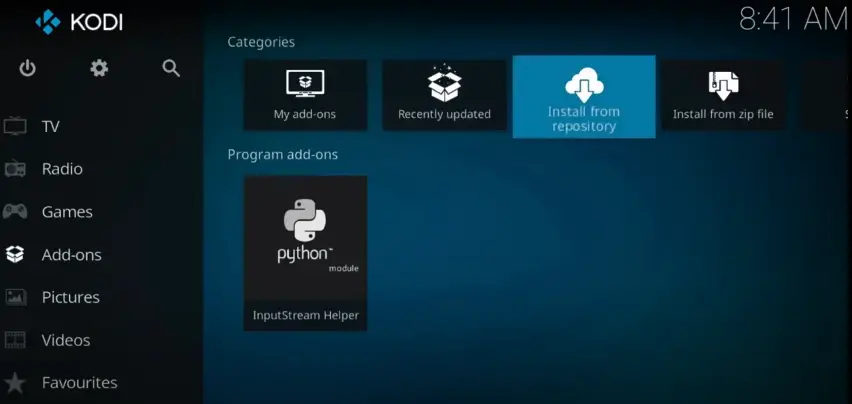Select Games in the sidebar

coord(67,212)
